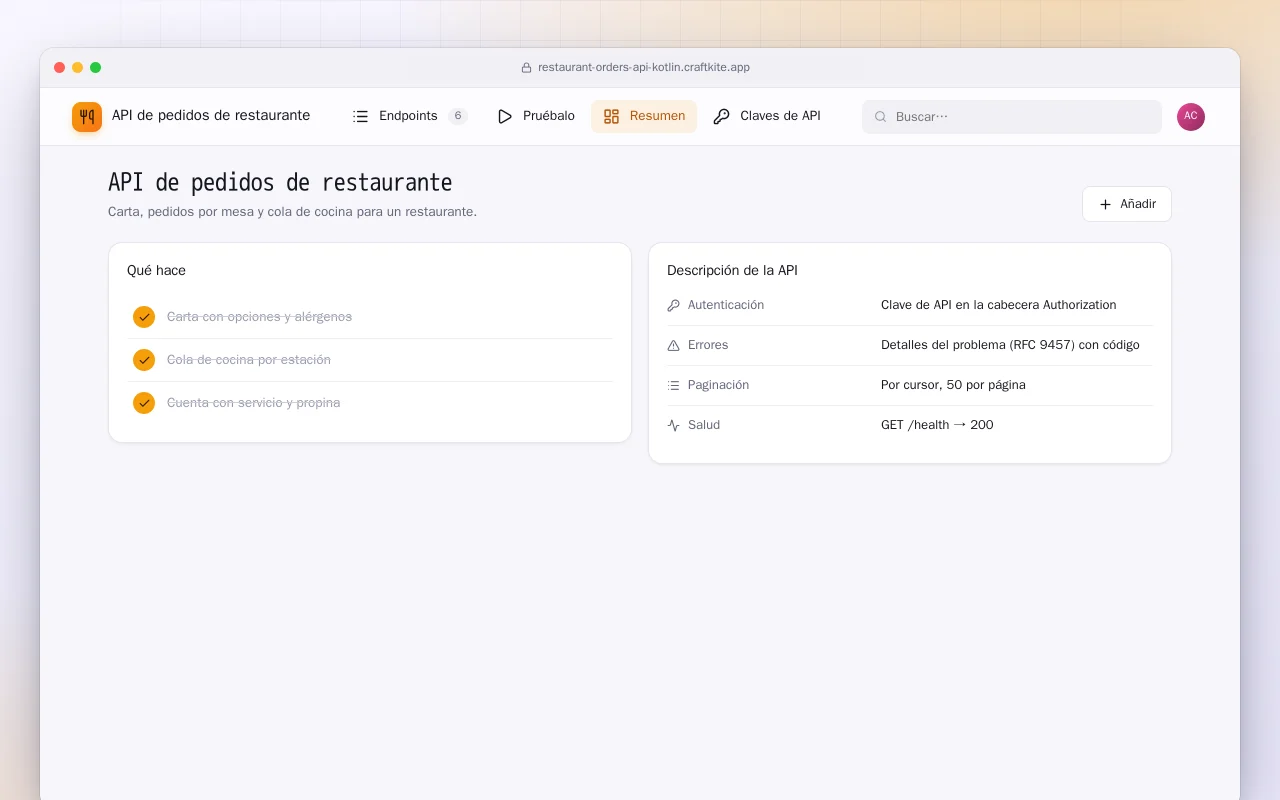Screen dimensions: 1280x800
Task: Click the Añadir button
Action: click(x=1127, y=204)
